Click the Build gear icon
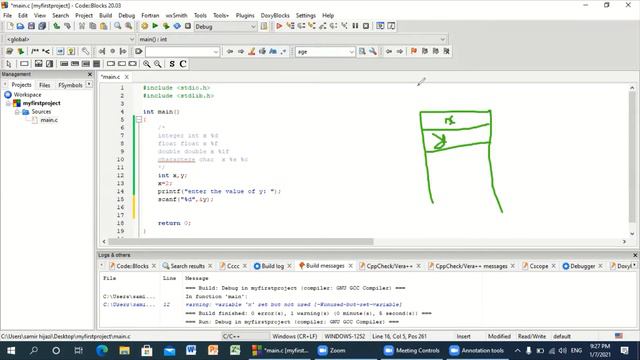 pyautogui.click(x=144, y=26)
